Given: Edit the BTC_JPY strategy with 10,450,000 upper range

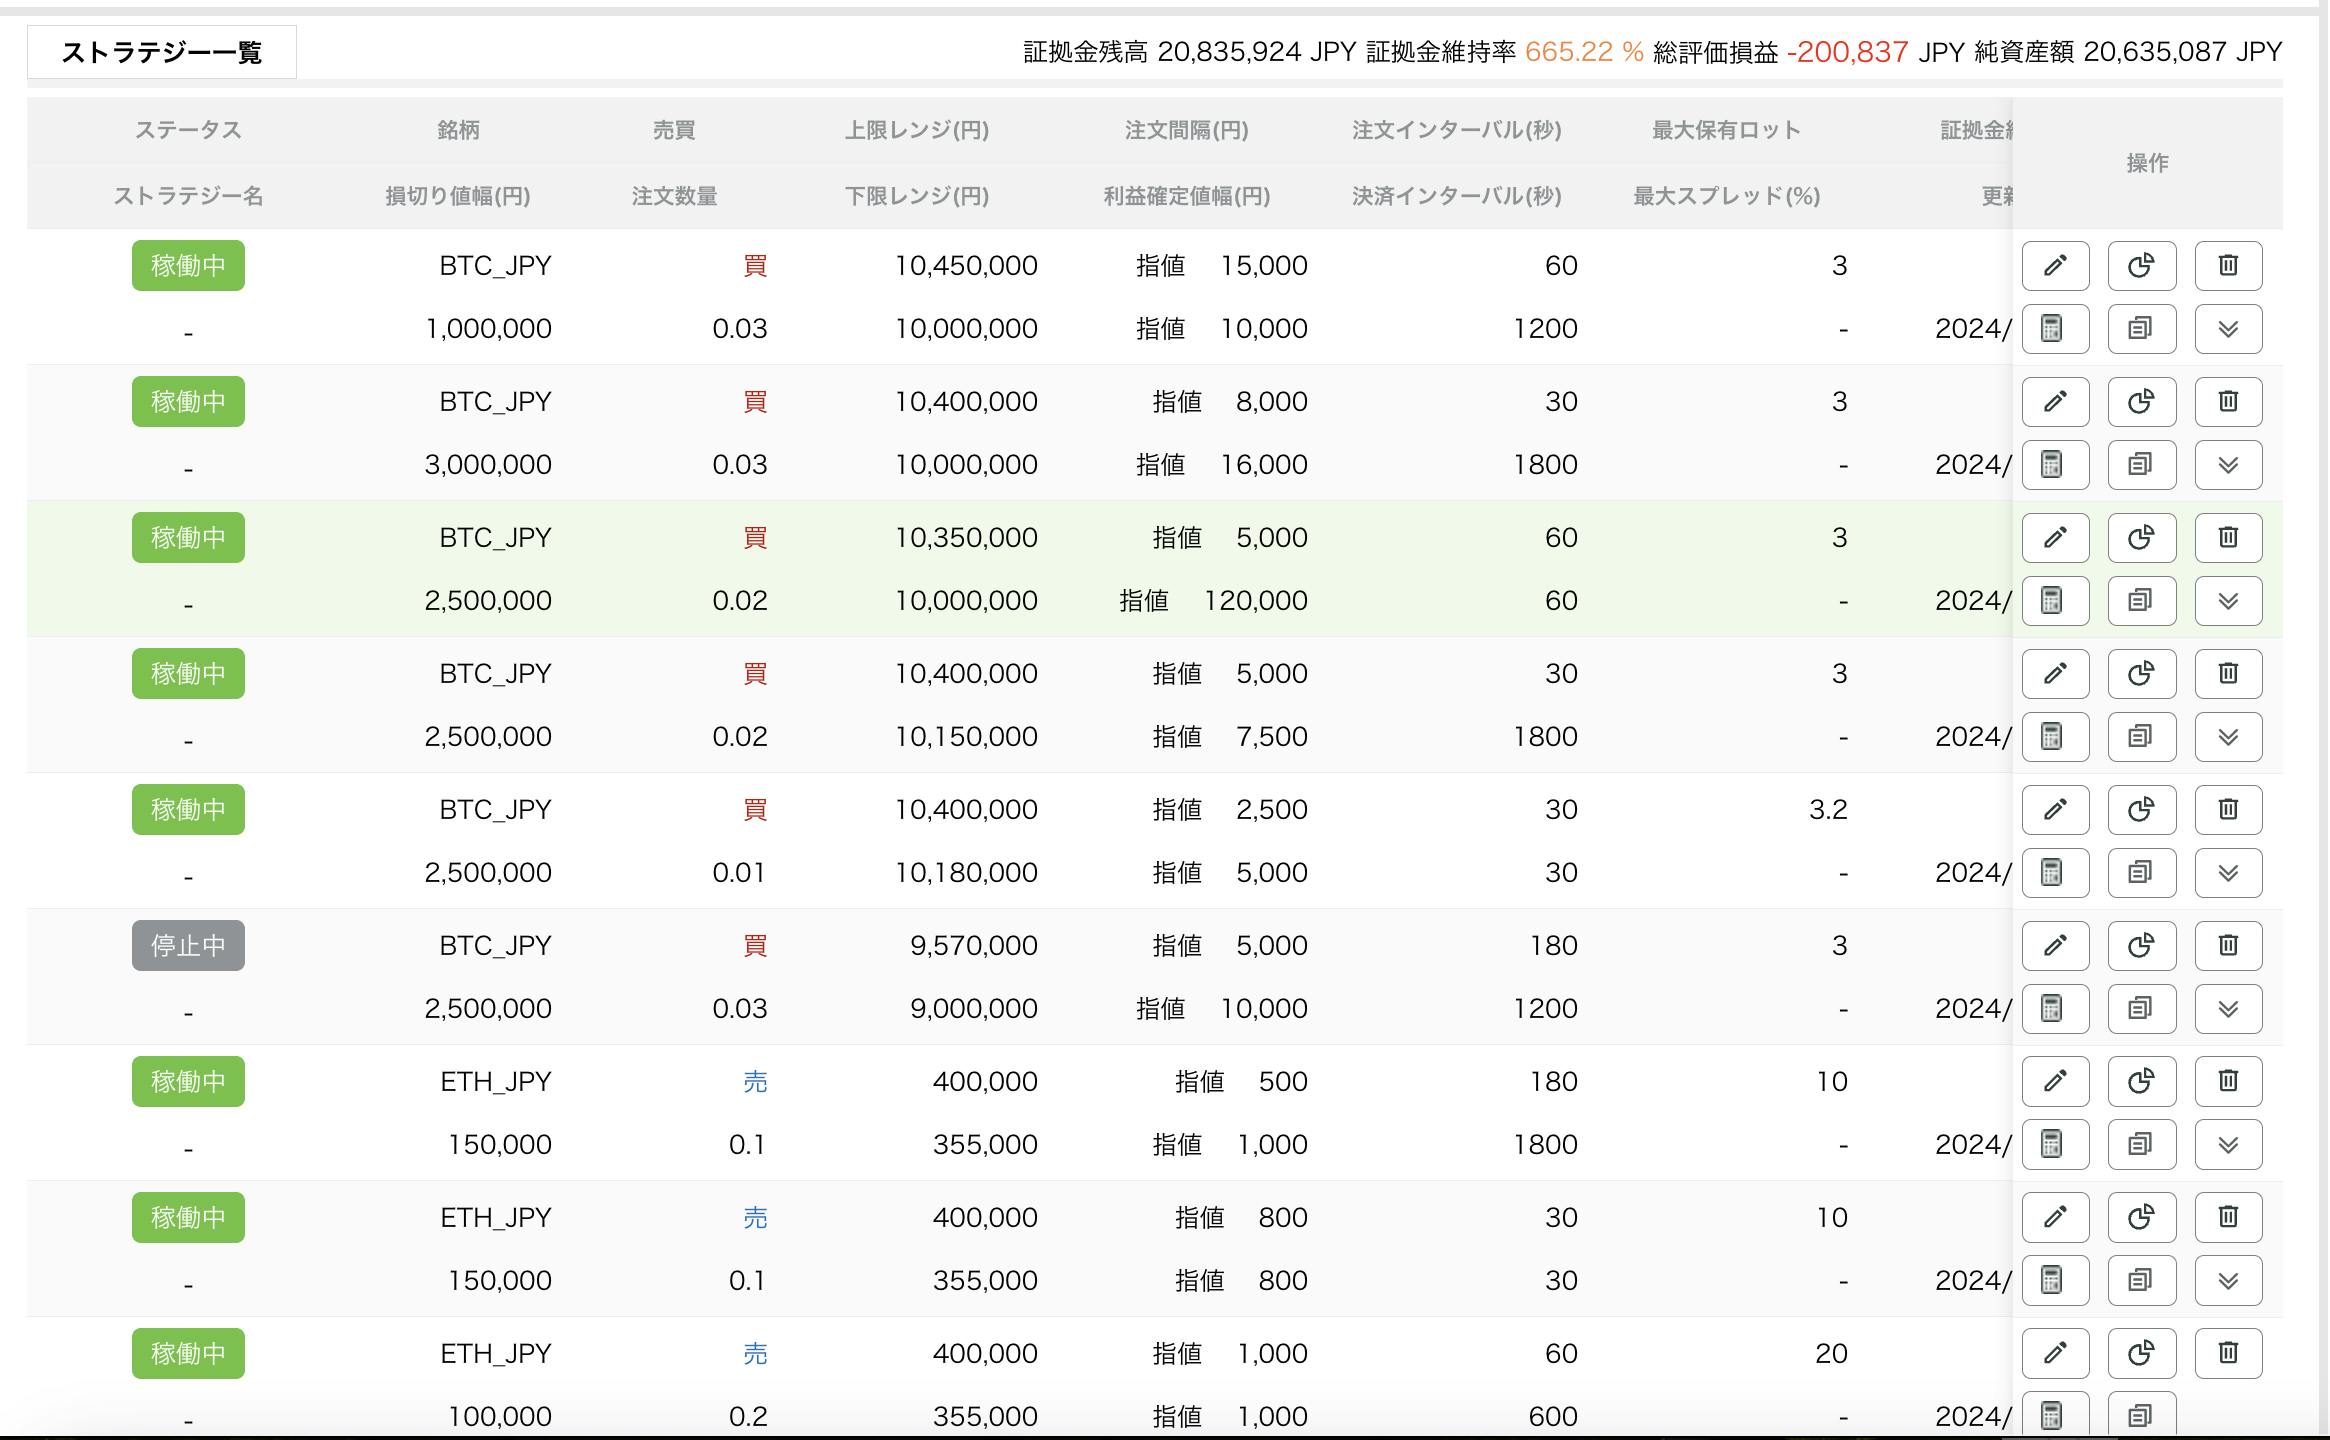Looking at the screenshot, I should pyautogui.click(x=2055, y=266).
